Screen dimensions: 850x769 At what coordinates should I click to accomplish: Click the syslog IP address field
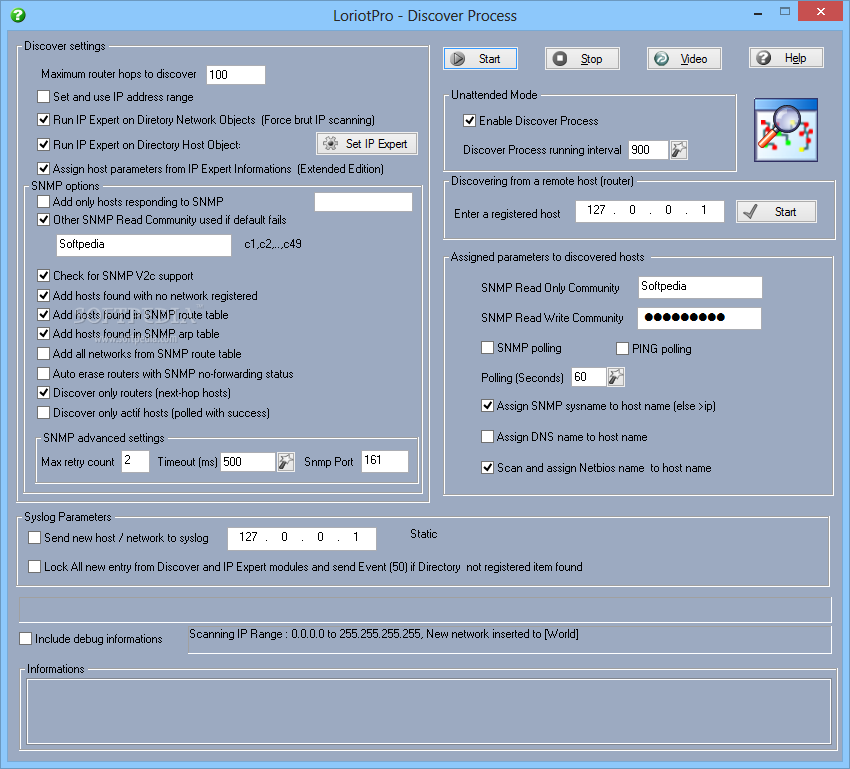(301, 538)
